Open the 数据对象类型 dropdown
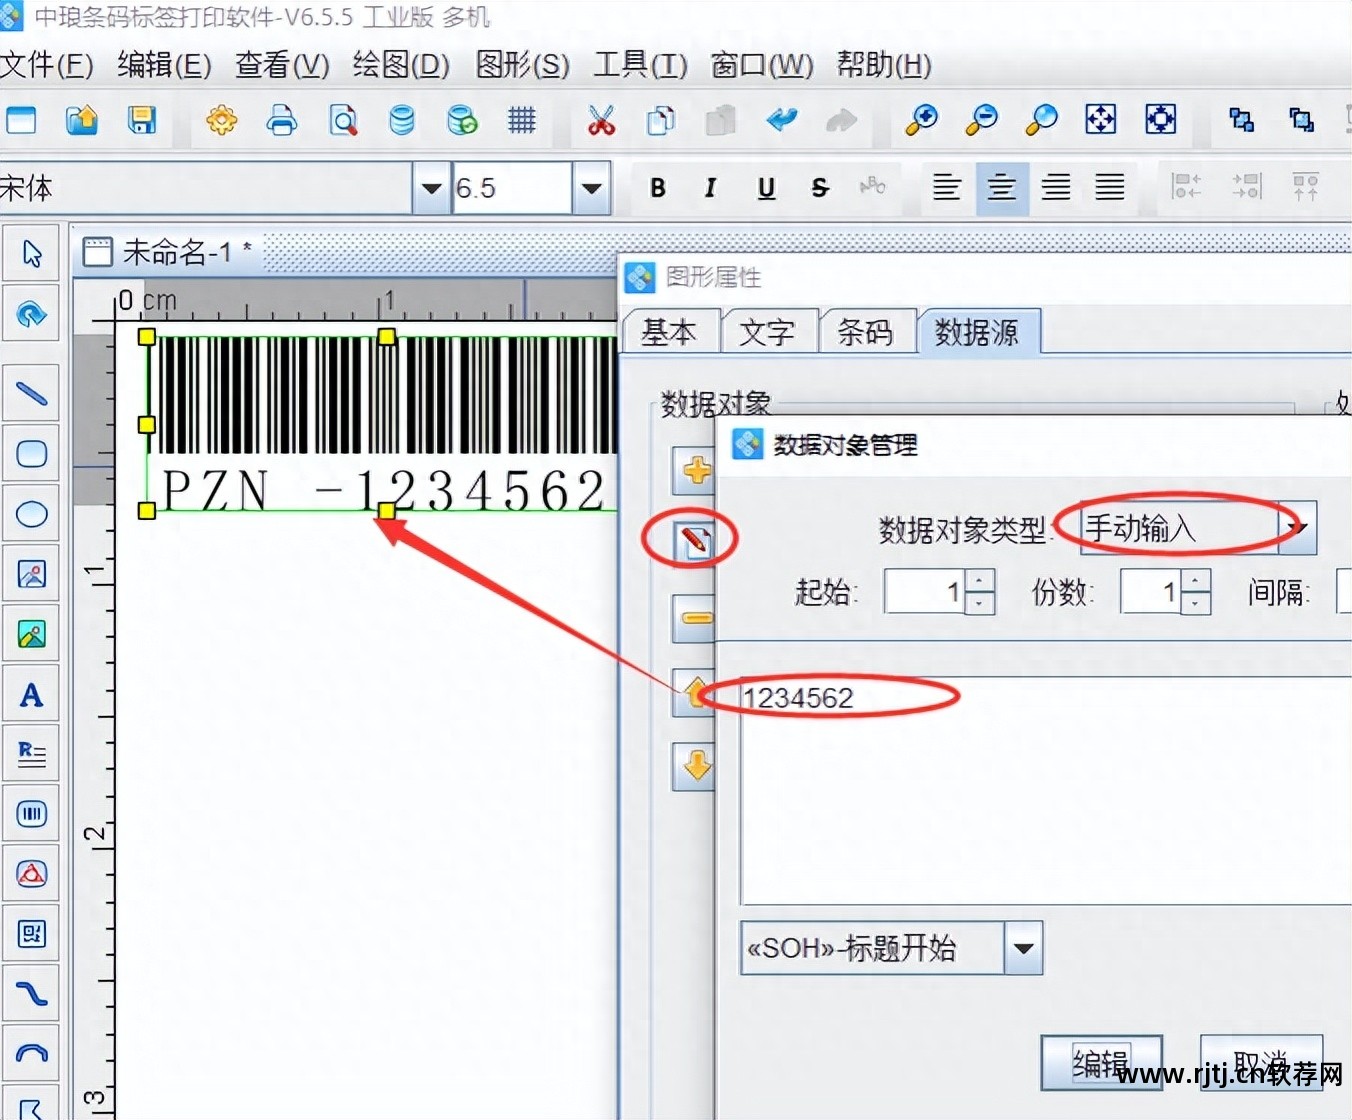The width and height of the screenshot is (1352, 1120). [1298, 528]
